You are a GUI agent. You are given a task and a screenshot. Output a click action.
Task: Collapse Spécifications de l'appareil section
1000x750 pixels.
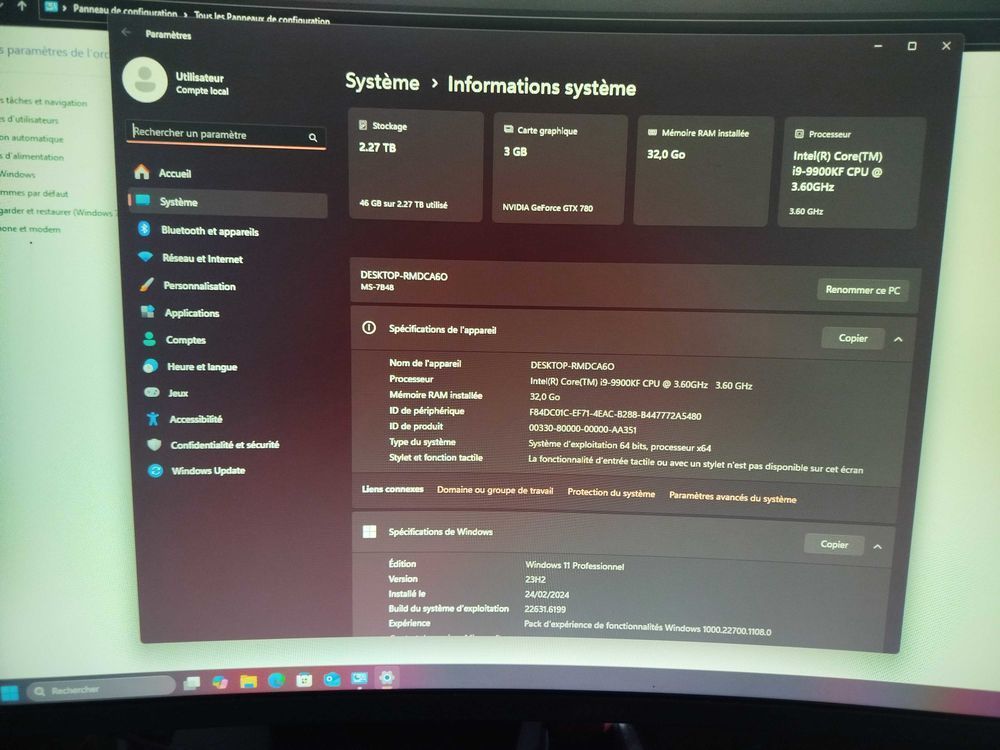coord(898,340)
